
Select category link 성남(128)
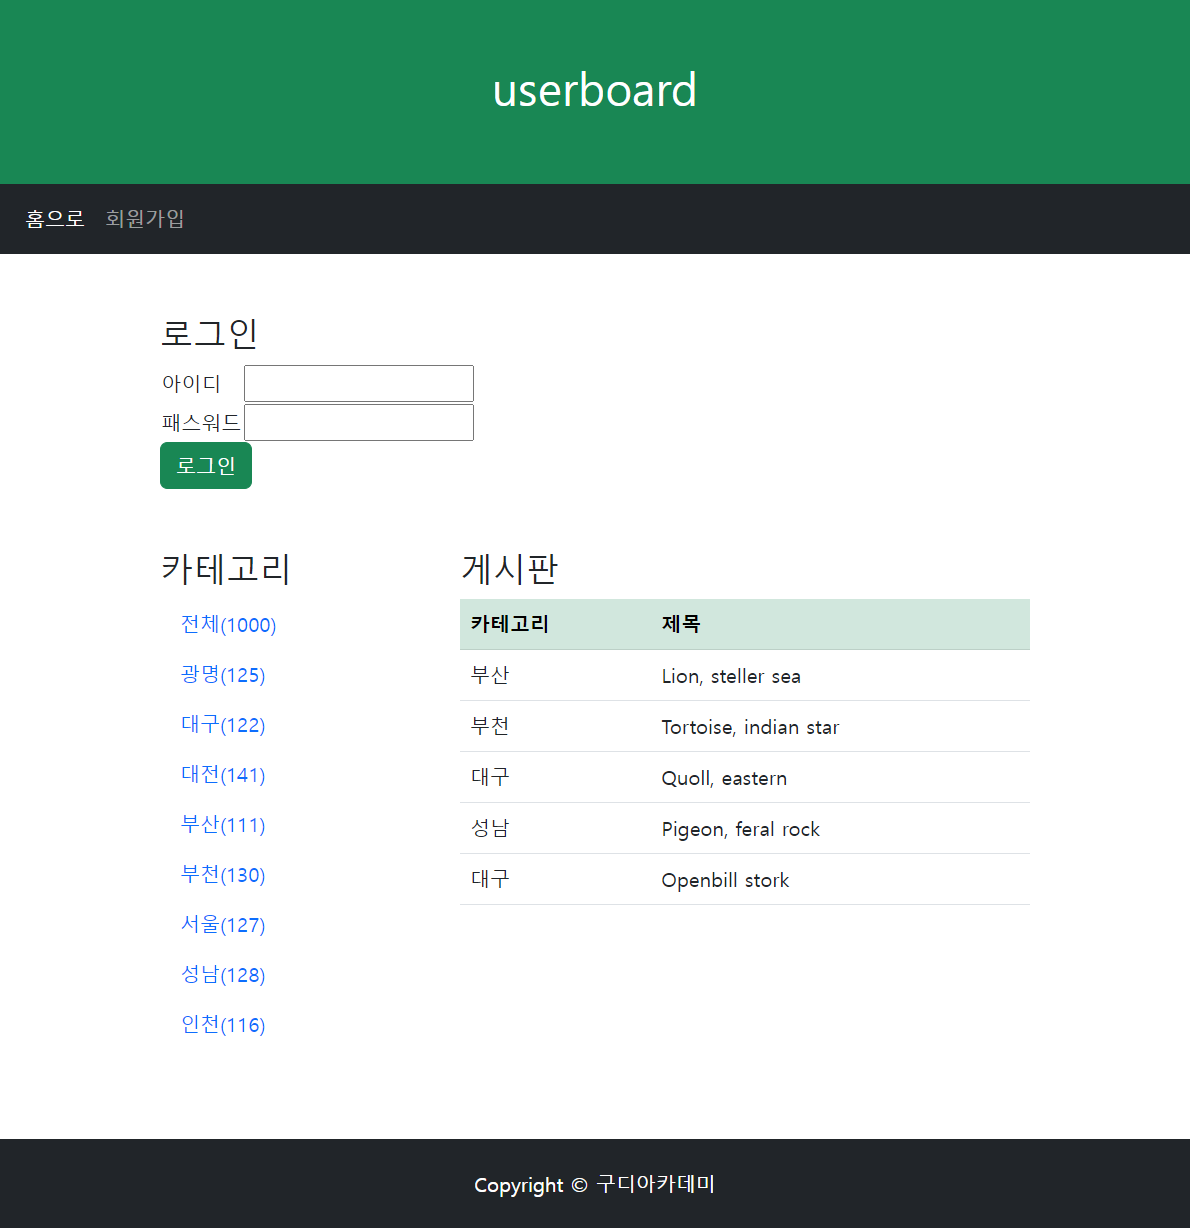click(x=223, y=975)
